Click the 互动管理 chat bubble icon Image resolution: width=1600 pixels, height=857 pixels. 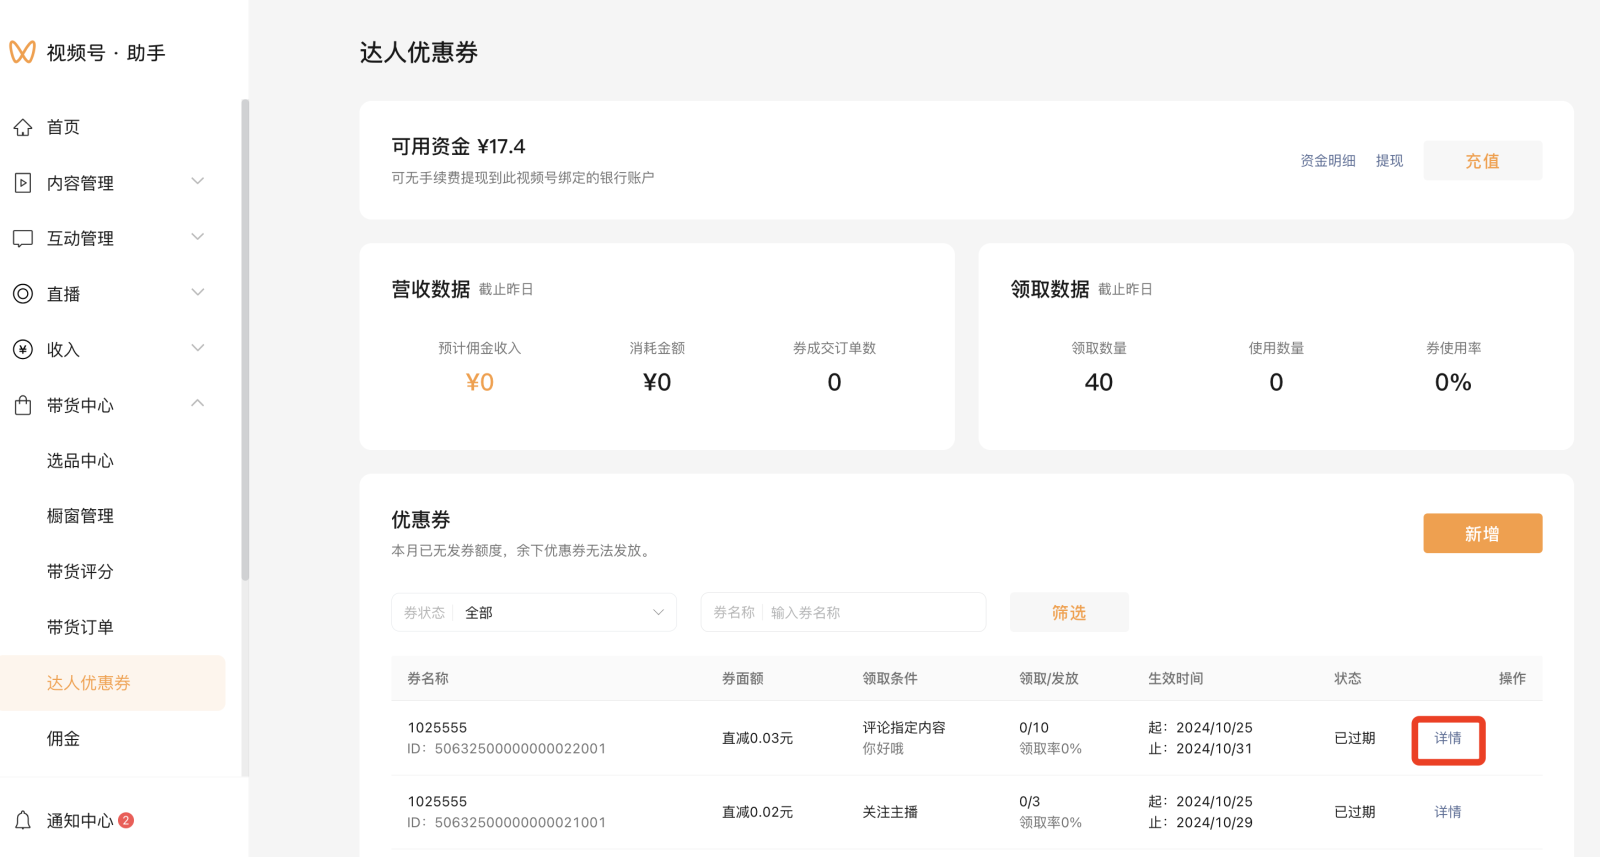(x=23, y=239)
